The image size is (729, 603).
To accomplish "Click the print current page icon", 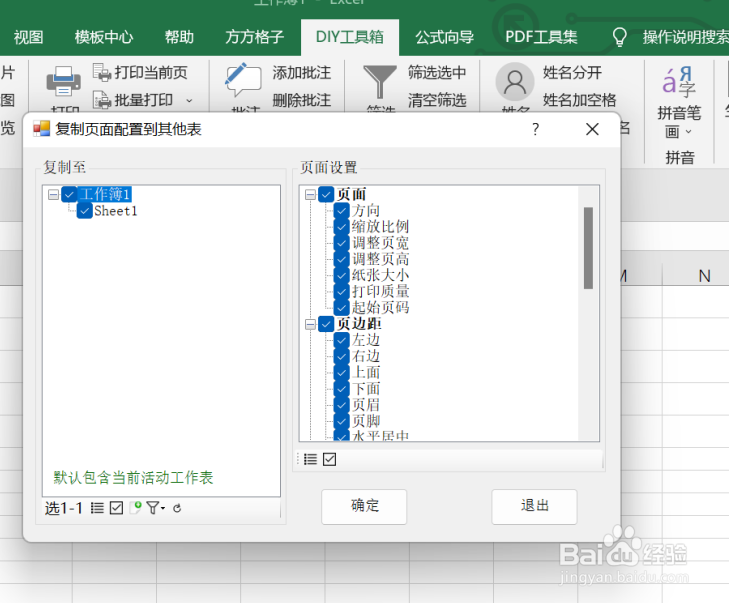I will [102, 73].
